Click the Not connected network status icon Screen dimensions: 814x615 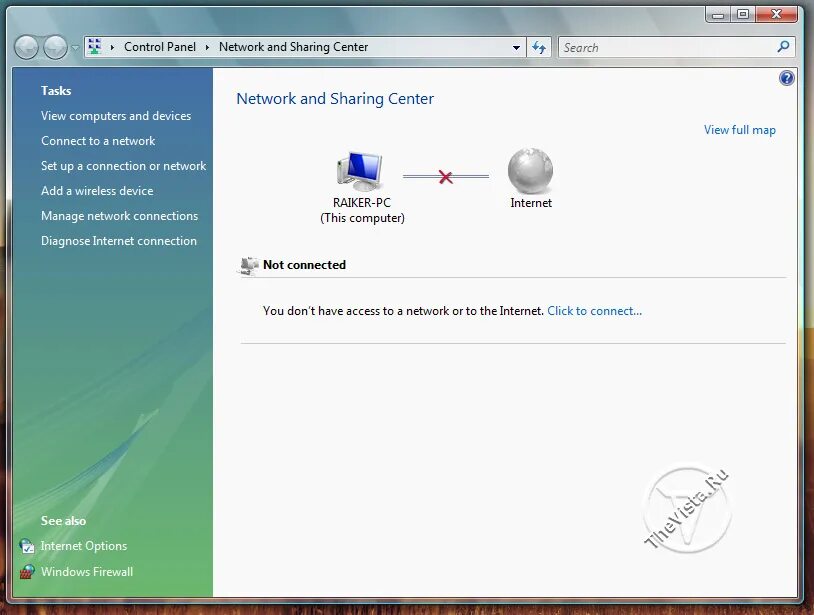coord(249,265)
